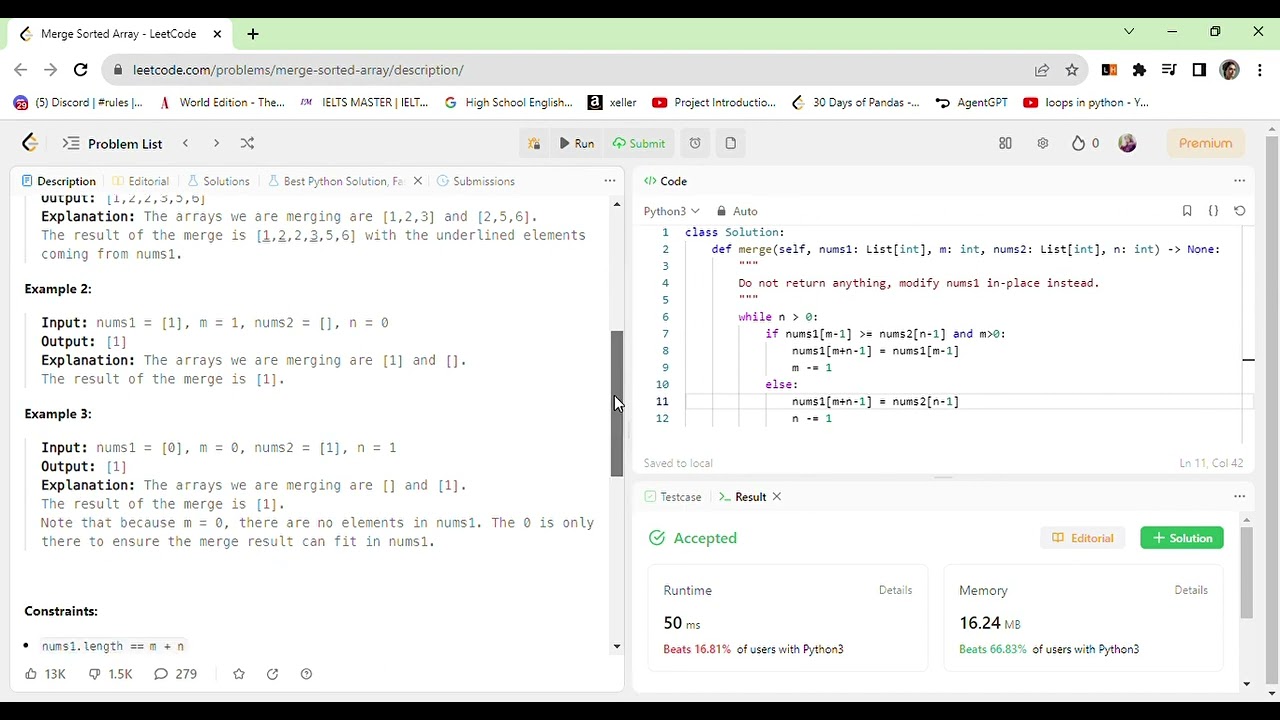Click the result panel scrollbar thumb
1280x720 pixels.
[1246, 572]
